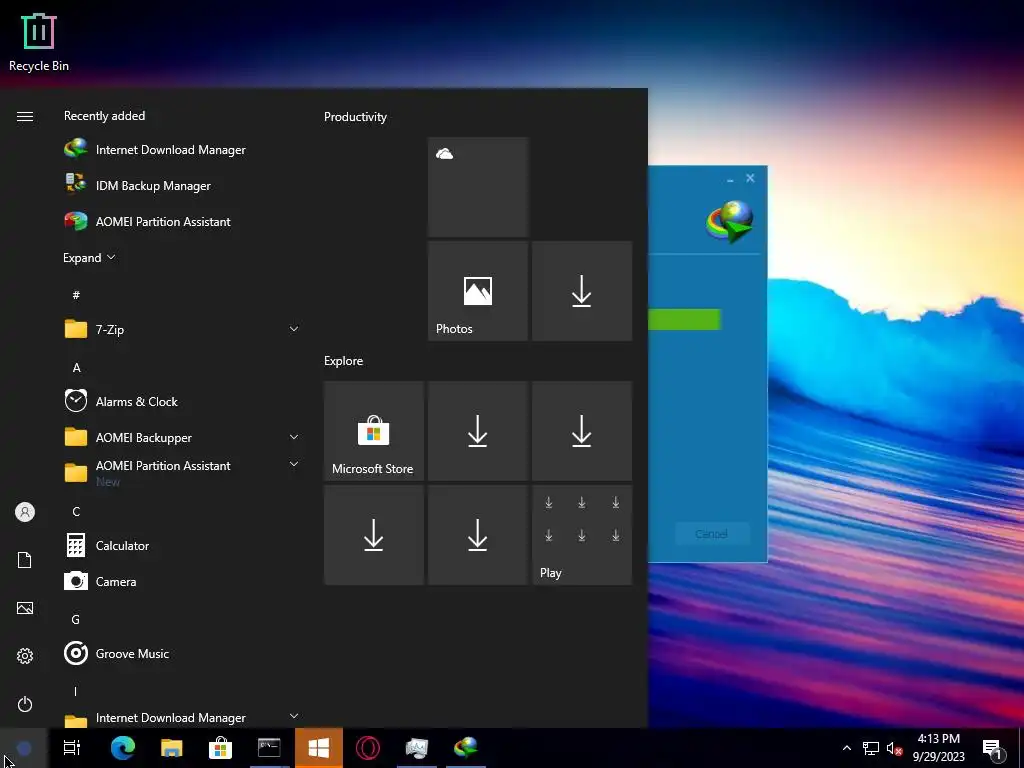This screenshot has height=768, width=1024.
Task: Open Documents from Start sidebar
Action: tap(25, 560)
